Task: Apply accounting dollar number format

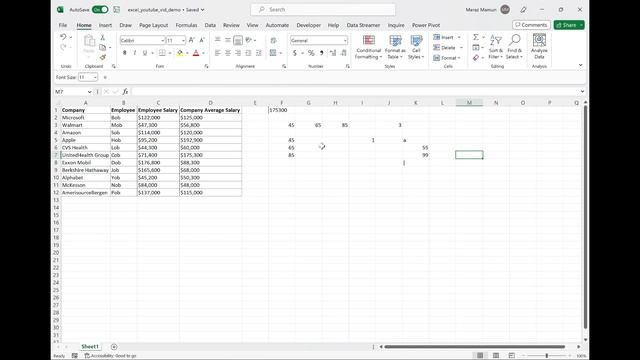Action: click(x=295, y=53)
